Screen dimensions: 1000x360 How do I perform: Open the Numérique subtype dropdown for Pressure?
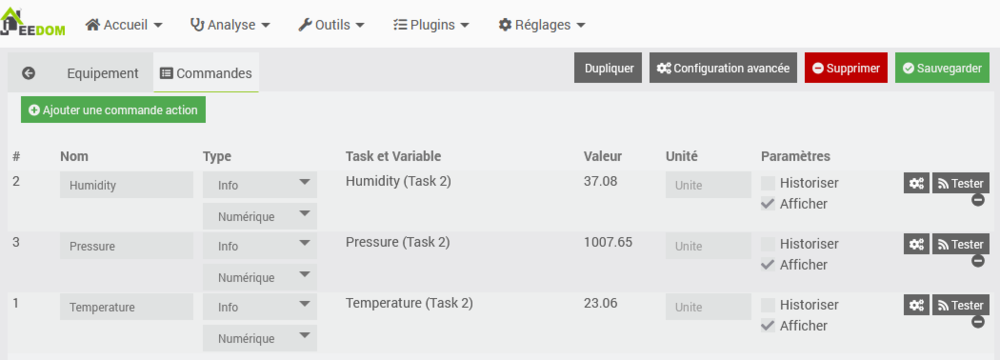point(260,277)
